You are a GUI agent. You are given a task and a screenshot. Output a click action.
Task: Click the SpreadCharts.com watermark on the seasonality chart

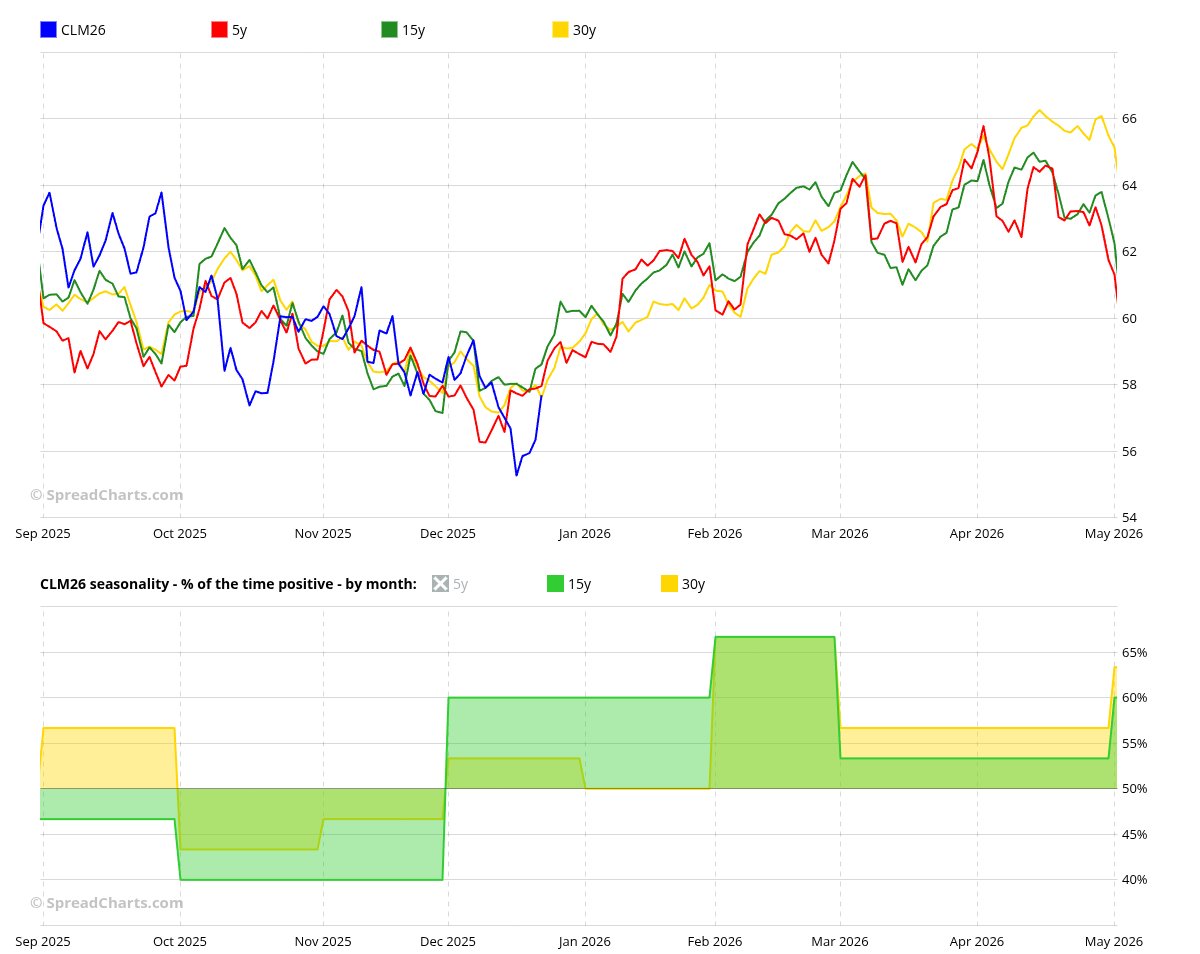pos(106,903)
